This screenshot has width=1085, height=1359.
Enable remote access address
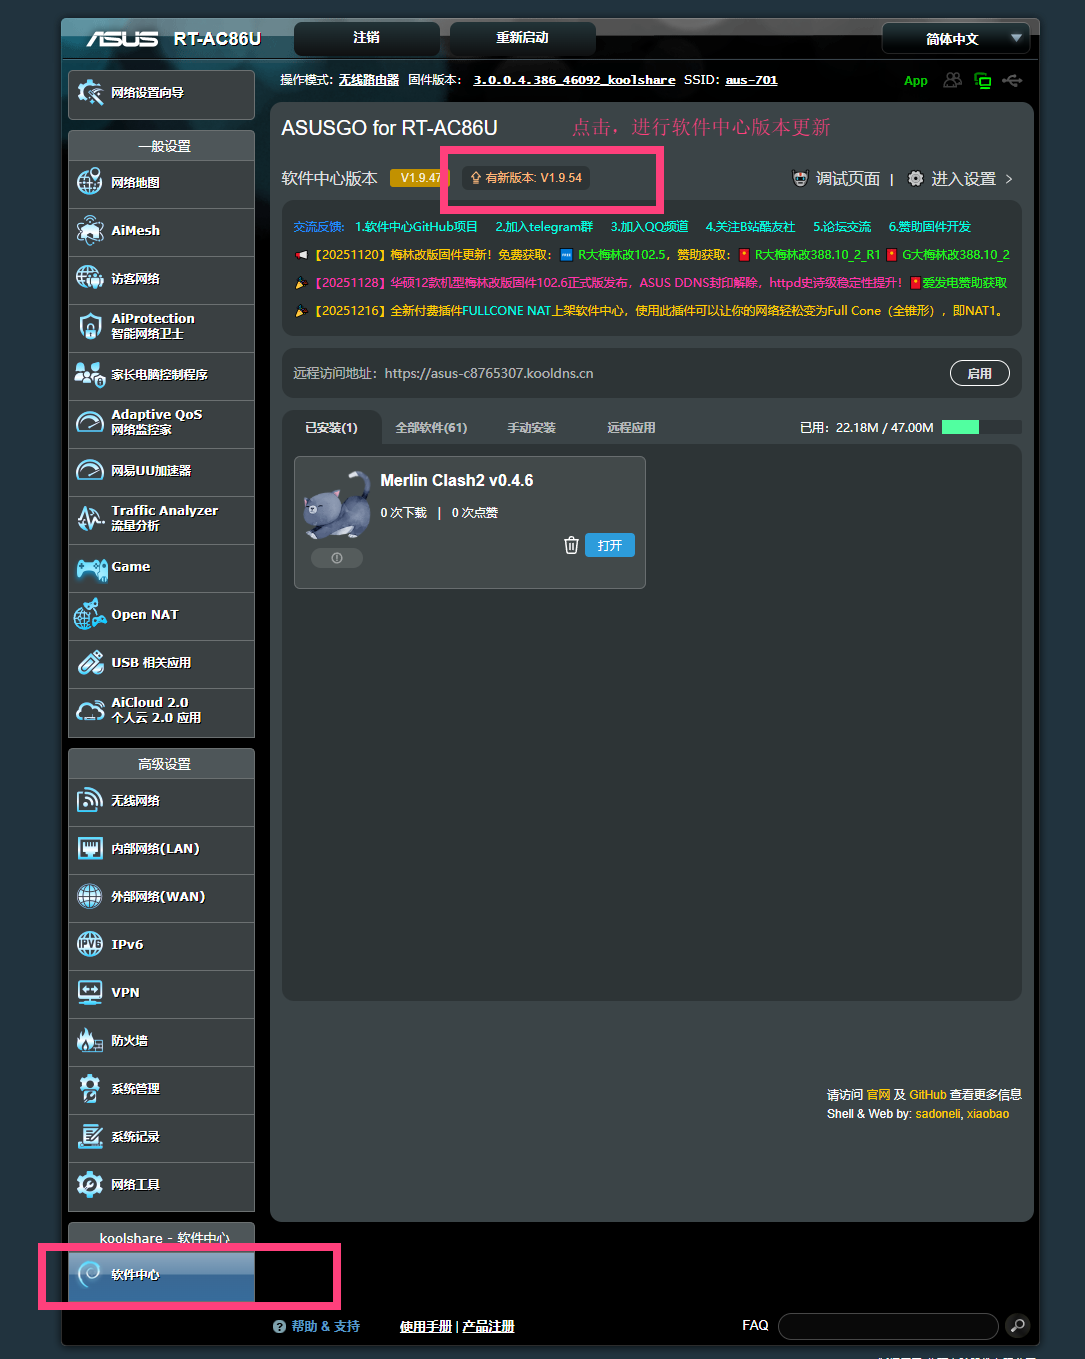[979, 373]
